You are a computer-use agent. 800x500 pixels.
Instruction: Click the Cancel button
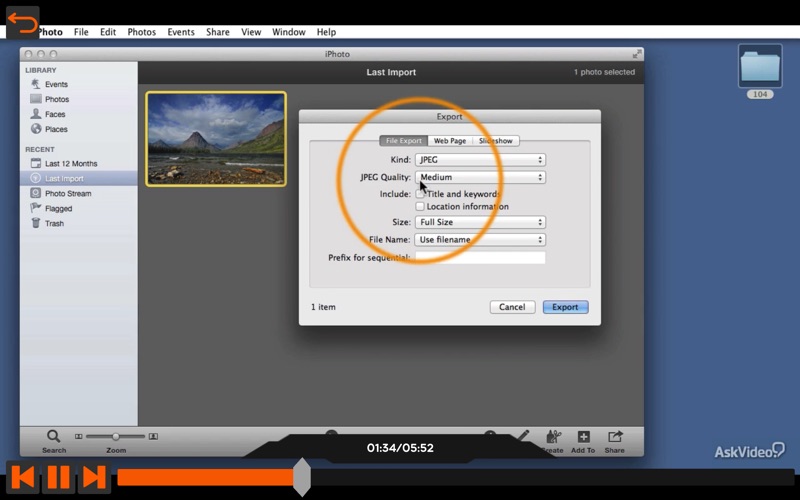pyautogui.click(x=512, y=307)
